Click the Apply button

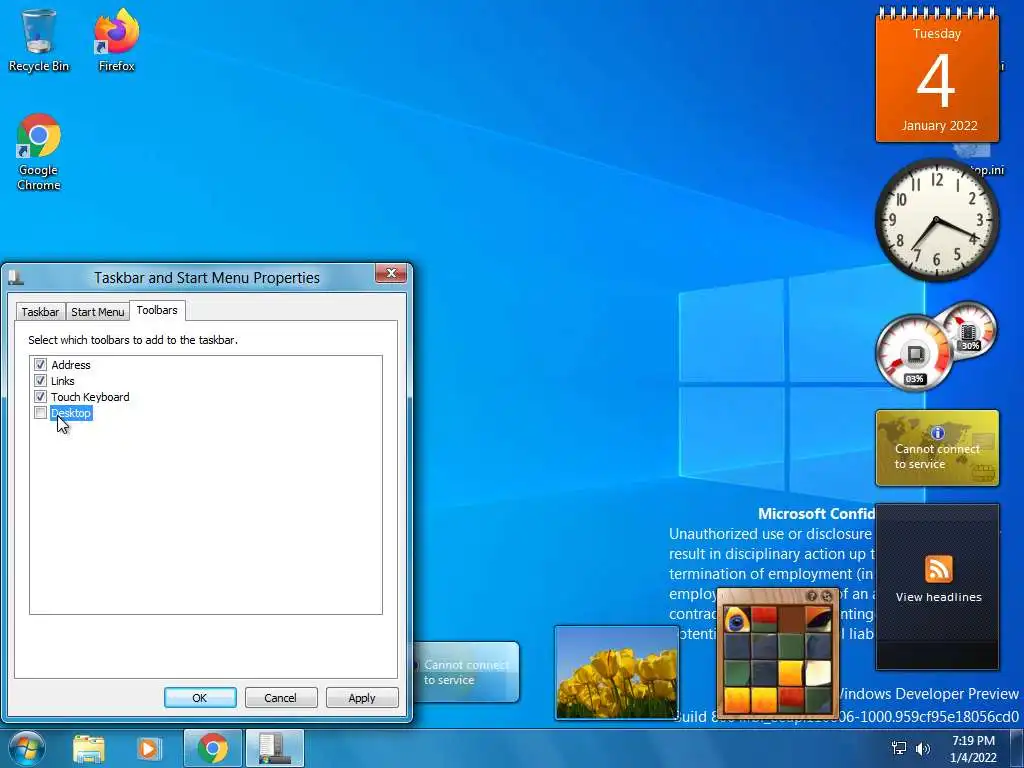point(362,697)
